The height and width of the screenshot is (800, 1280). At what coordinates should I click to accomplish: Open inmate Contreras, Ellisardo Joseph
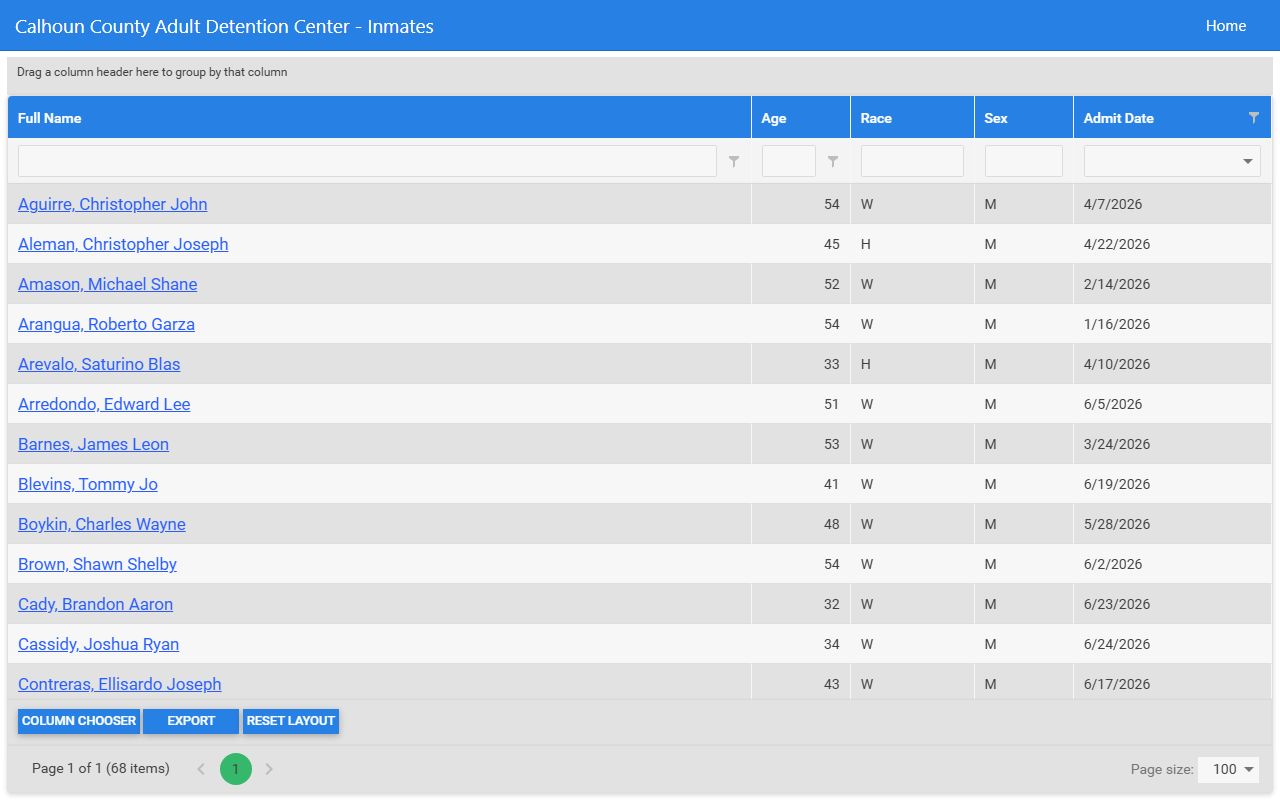click(x=120, y=684)
